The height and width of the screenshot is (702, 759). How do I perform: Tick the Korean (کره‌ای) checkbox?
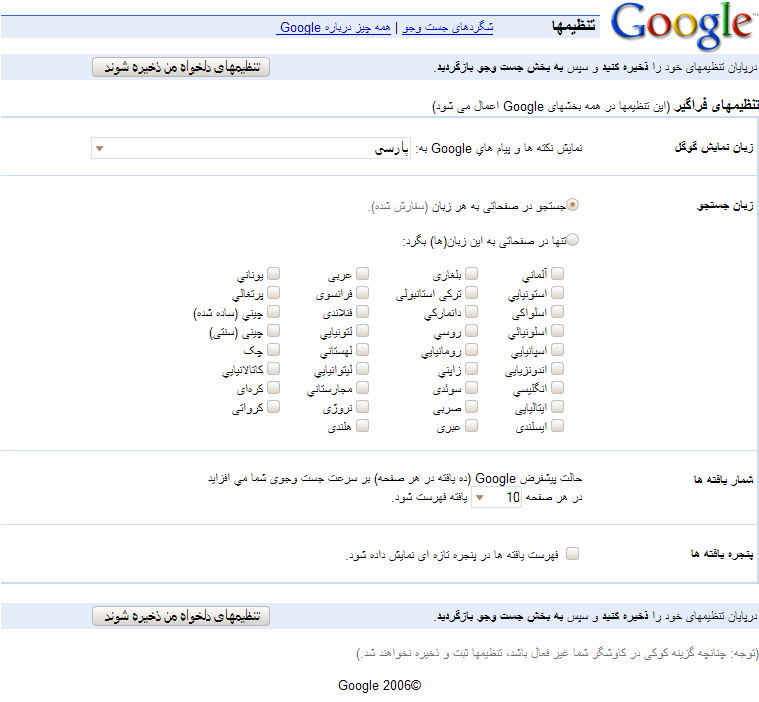point(273,387)
